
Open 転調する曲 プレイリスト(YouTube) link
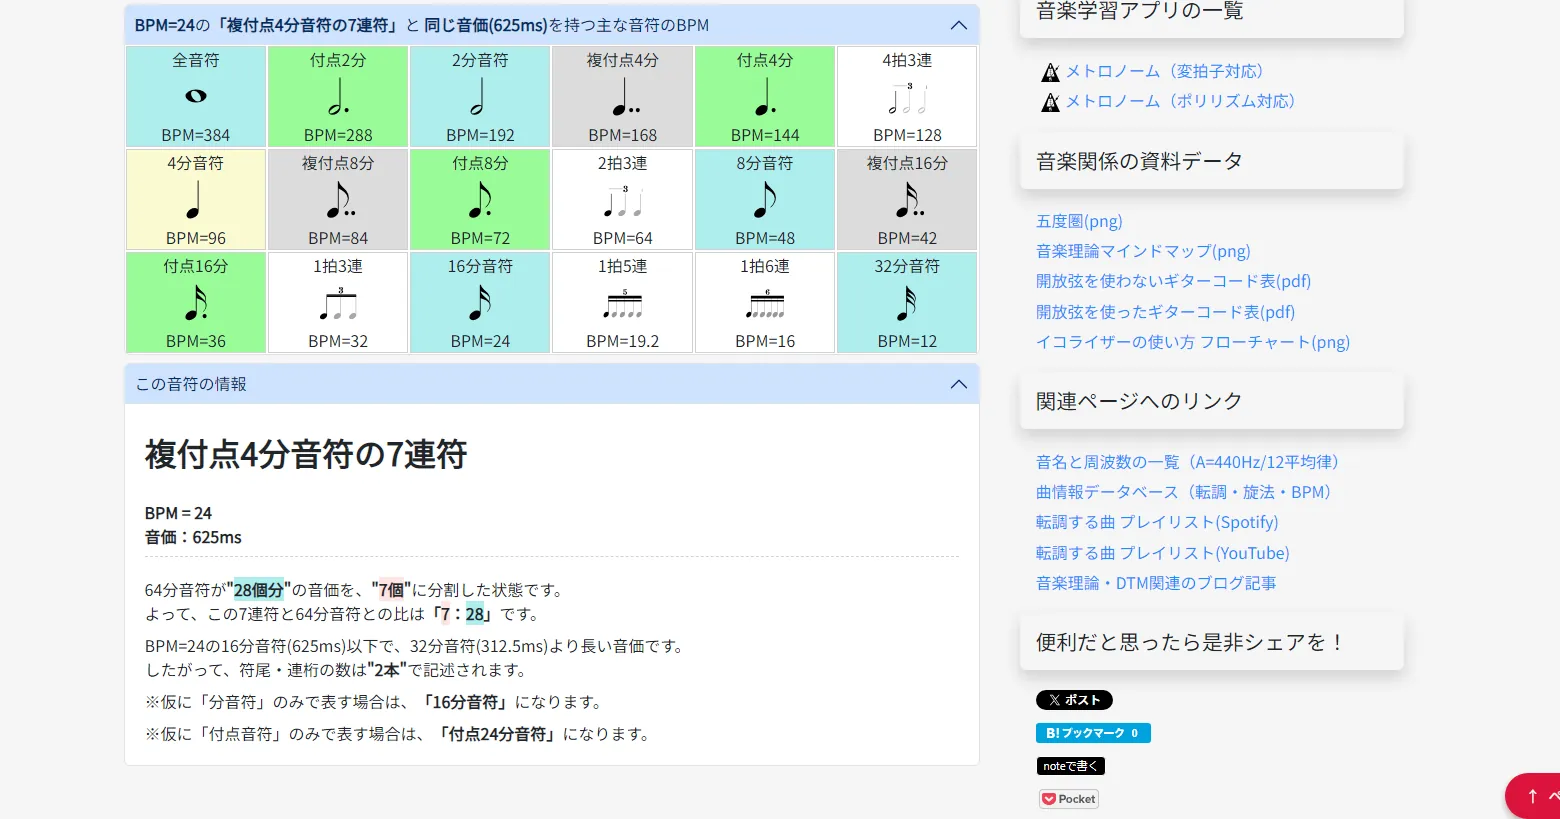click(x=1163, y=553)
